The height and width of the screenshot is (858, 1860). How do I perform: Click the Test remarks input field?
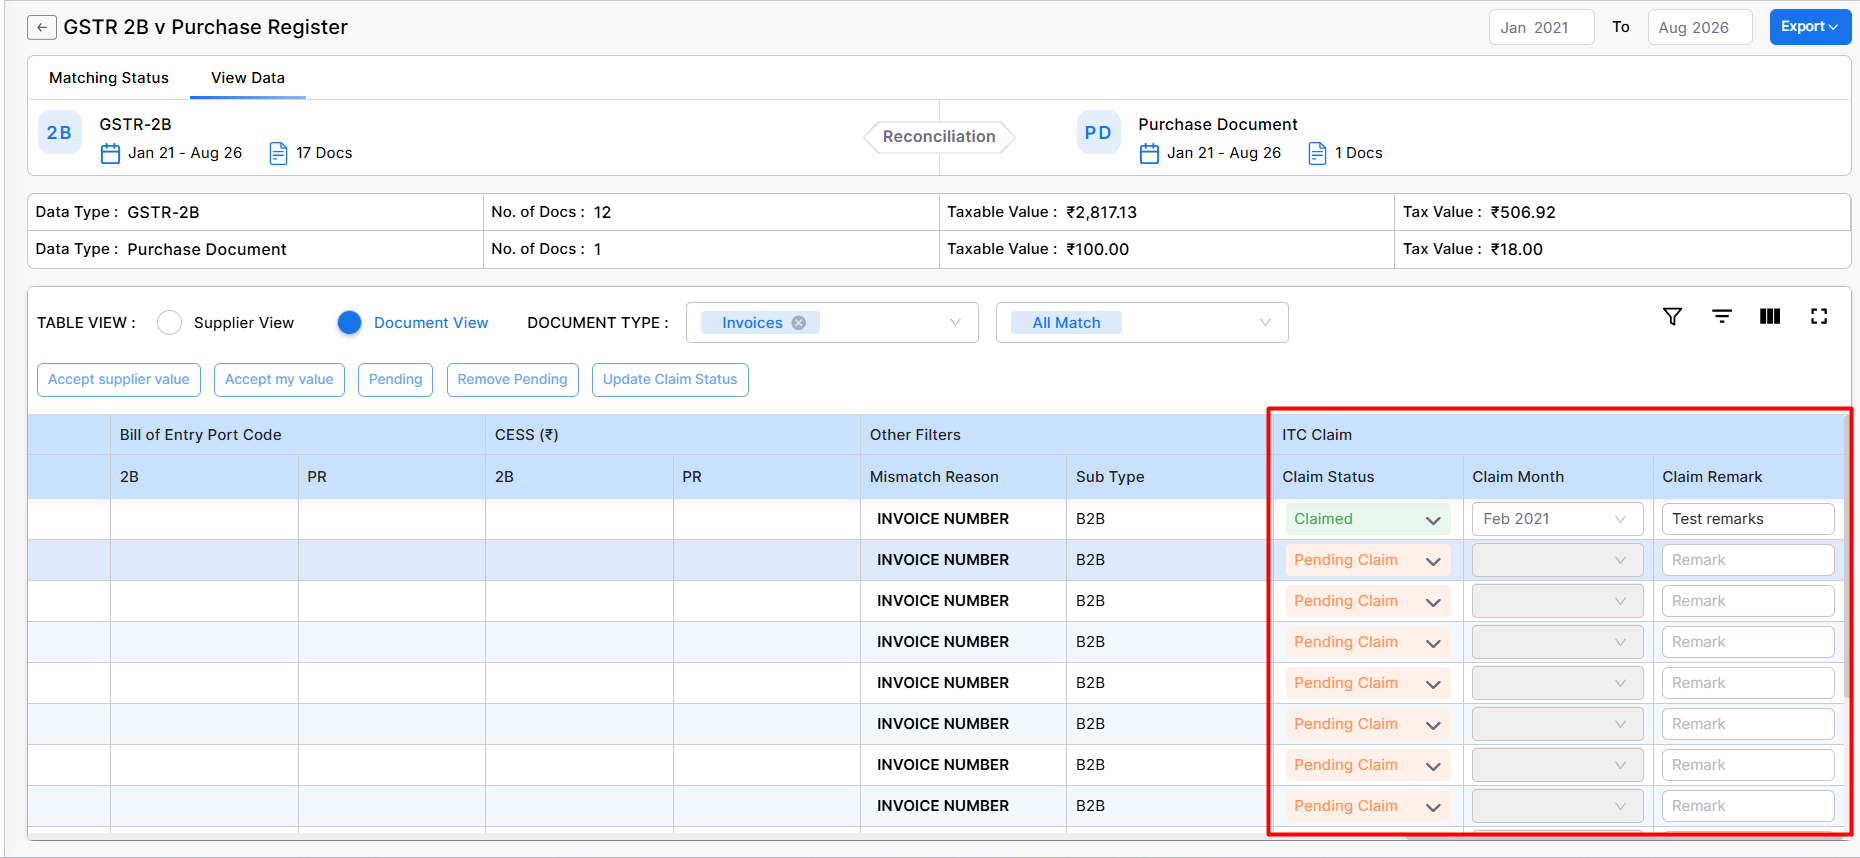[x=1748, y=519]
